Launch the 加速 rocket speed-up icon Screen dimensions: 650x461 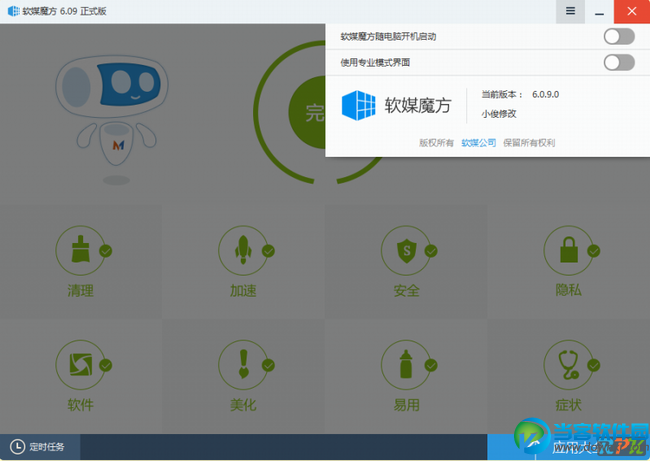click(243, 250)
